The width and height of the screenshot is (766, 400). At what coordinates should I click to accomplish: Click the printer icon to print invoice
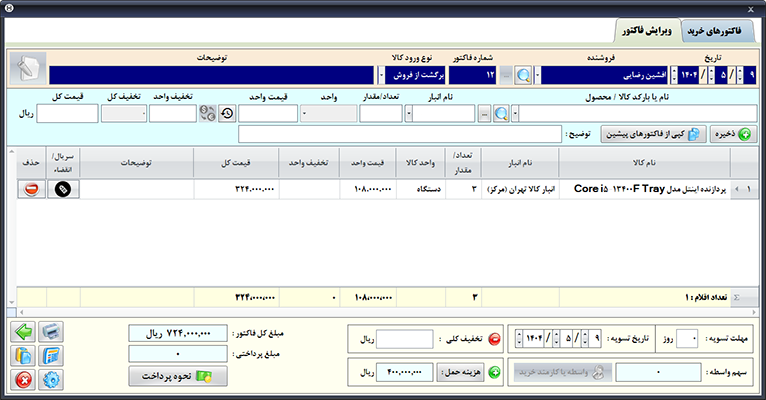[x=51, y=332]
